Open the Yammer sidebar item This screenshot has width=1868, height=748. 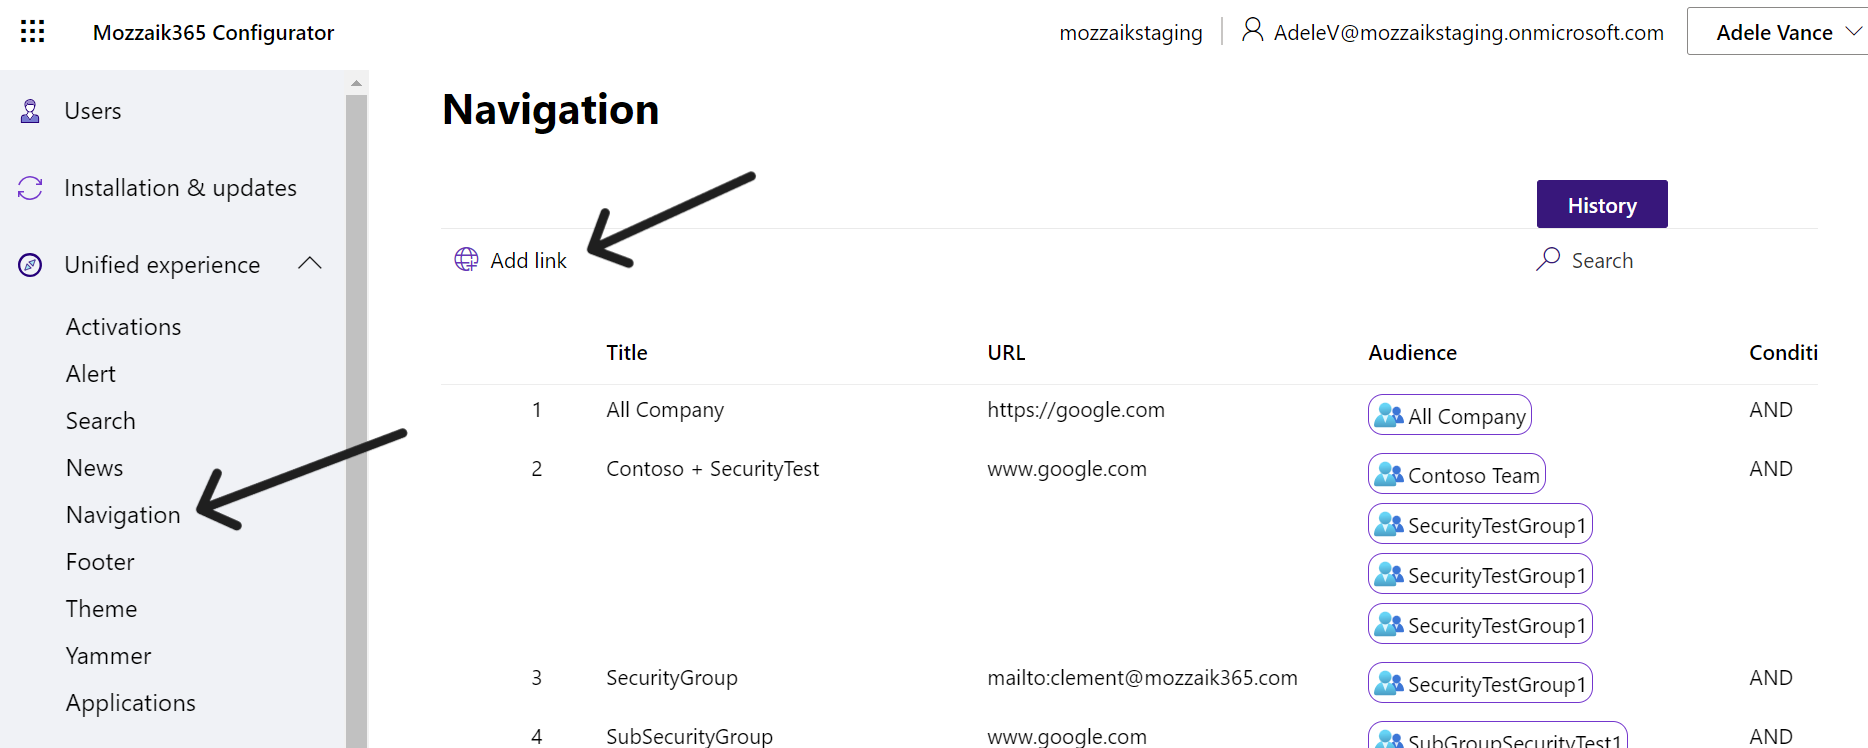108,656
